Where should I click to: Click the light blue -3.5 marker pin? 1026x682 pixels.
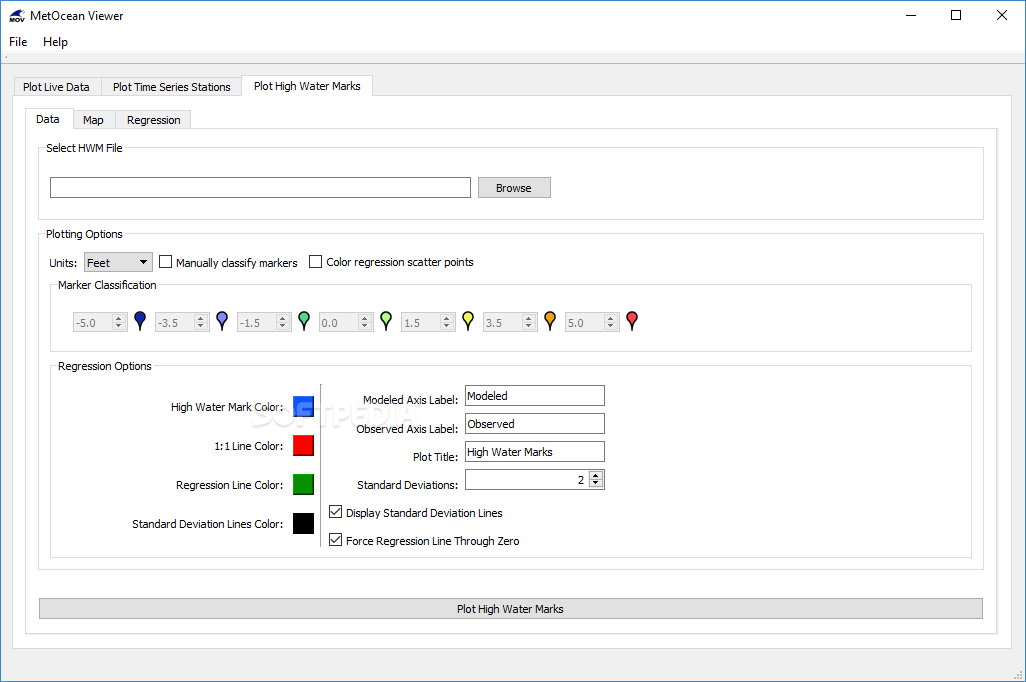pos(222,321)
